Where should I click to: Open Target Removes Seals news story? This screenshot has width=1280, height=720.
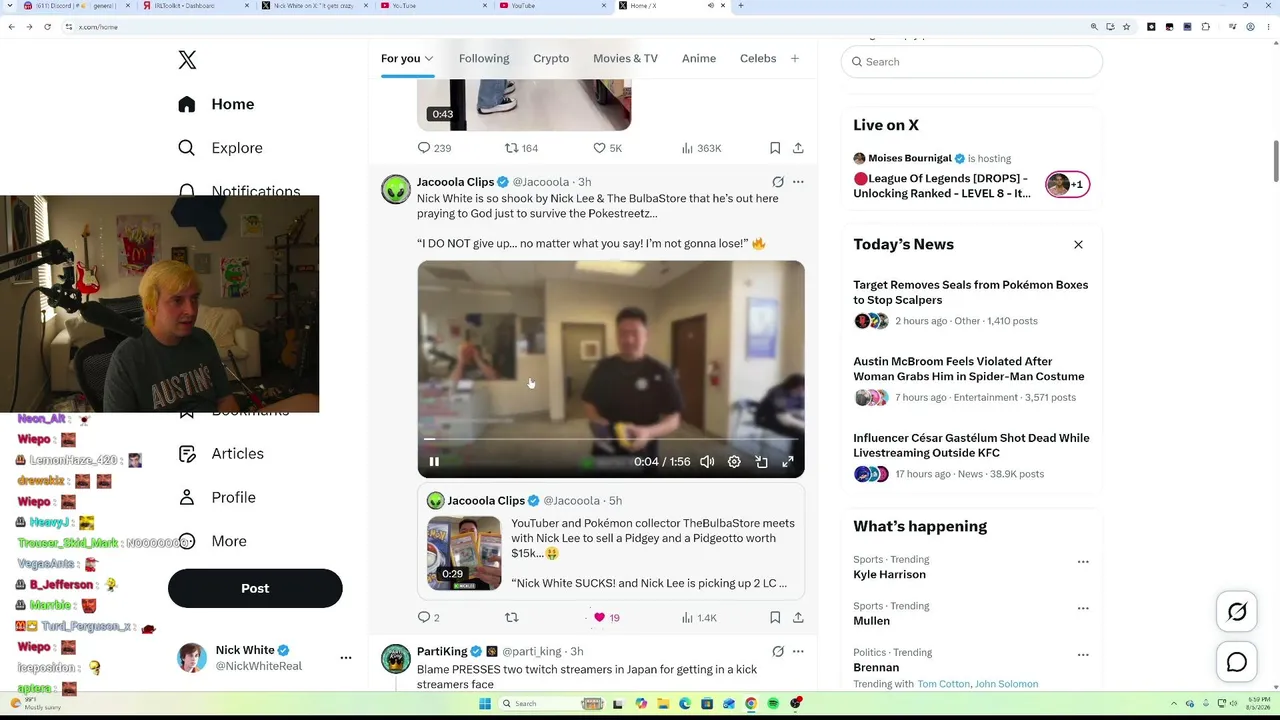970,302
